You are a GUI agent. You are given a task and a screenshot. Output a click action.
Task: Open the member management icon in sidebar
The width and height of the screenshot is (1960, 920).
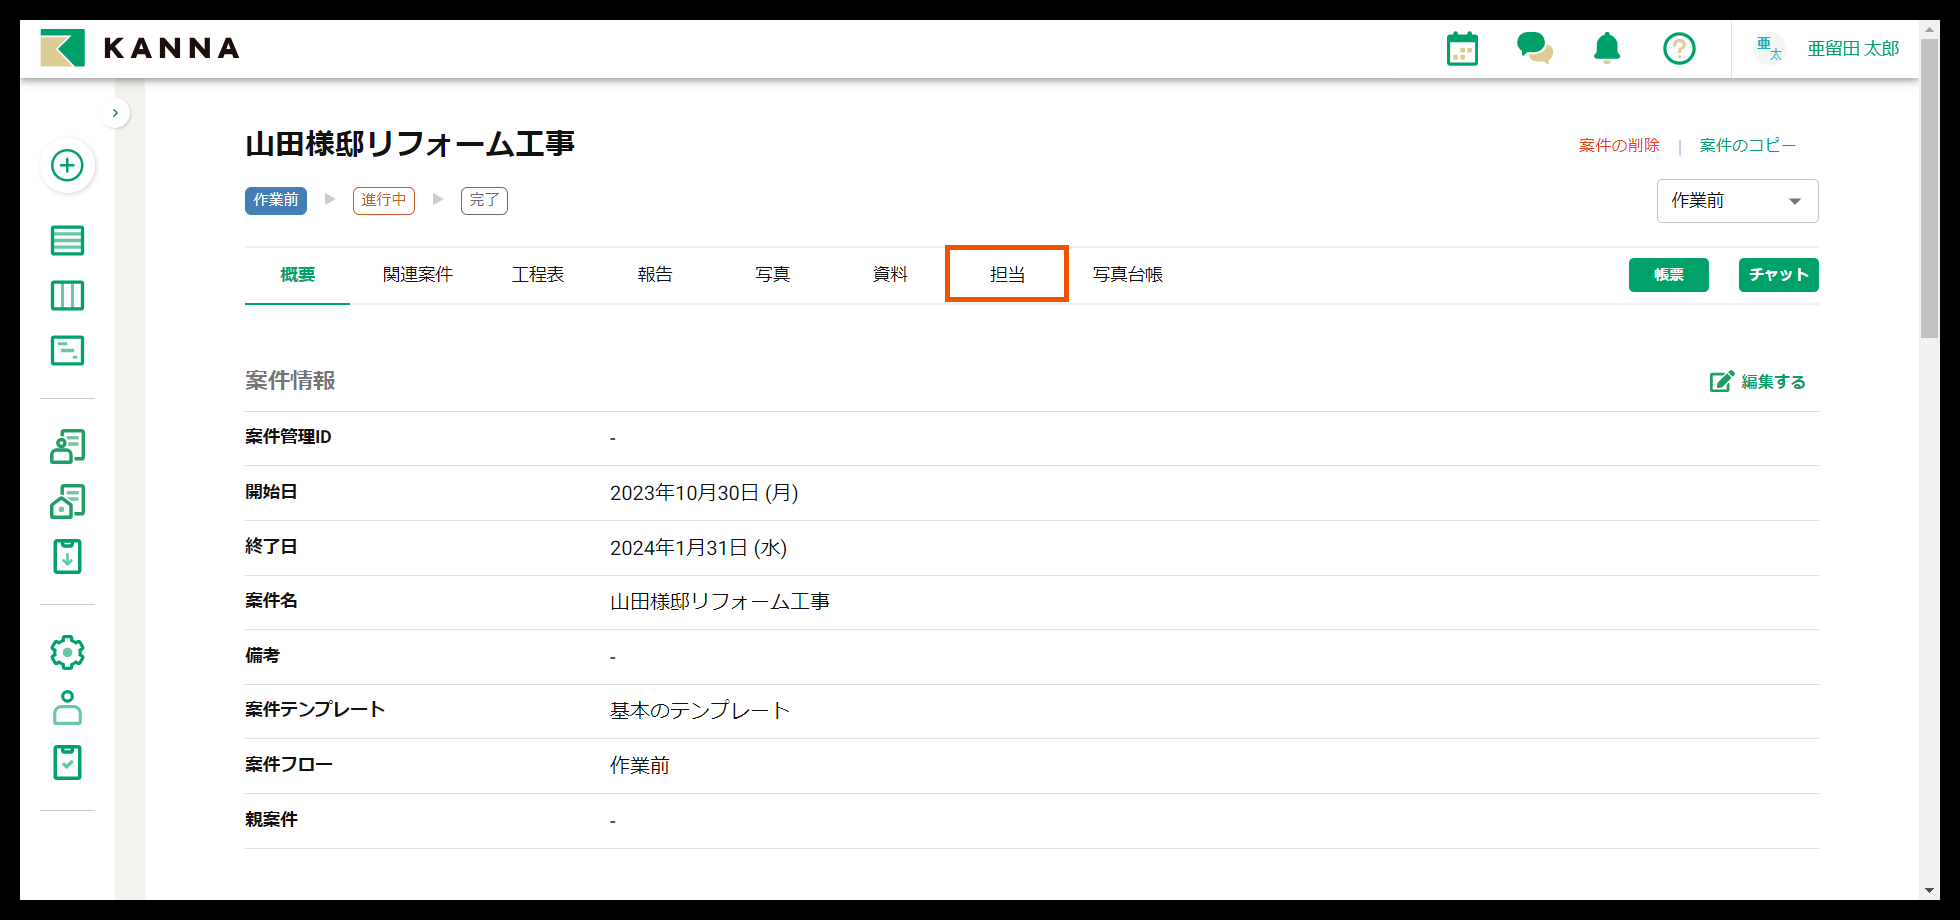point(67,446)
